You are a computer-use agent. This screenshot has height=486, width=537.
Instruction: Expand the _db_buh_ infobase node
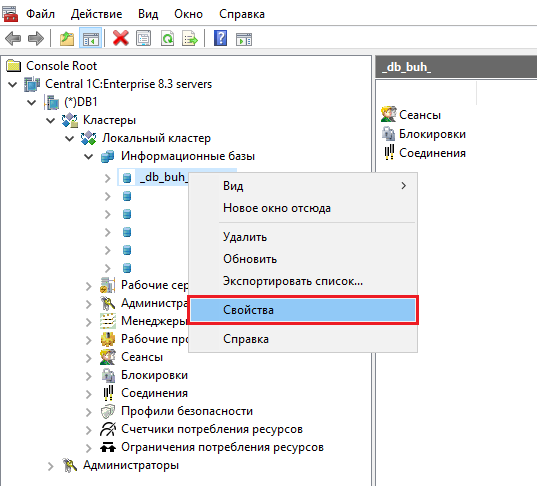[108, 178]
